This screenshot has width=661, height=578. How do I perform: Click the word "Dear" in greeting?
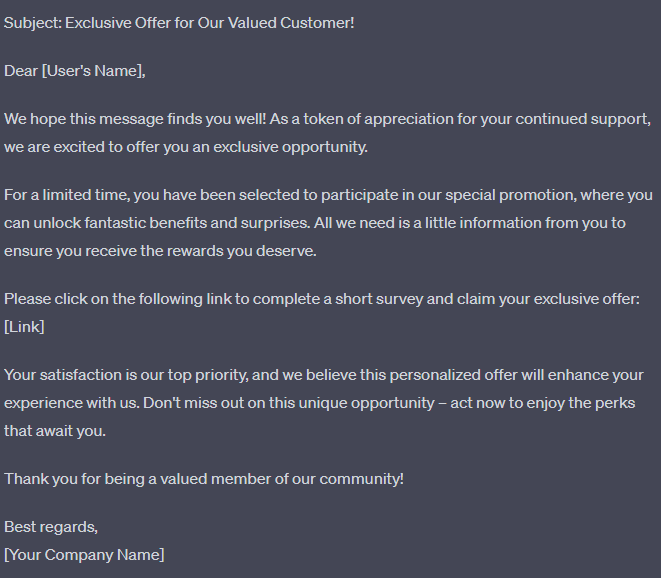(21, 71)
